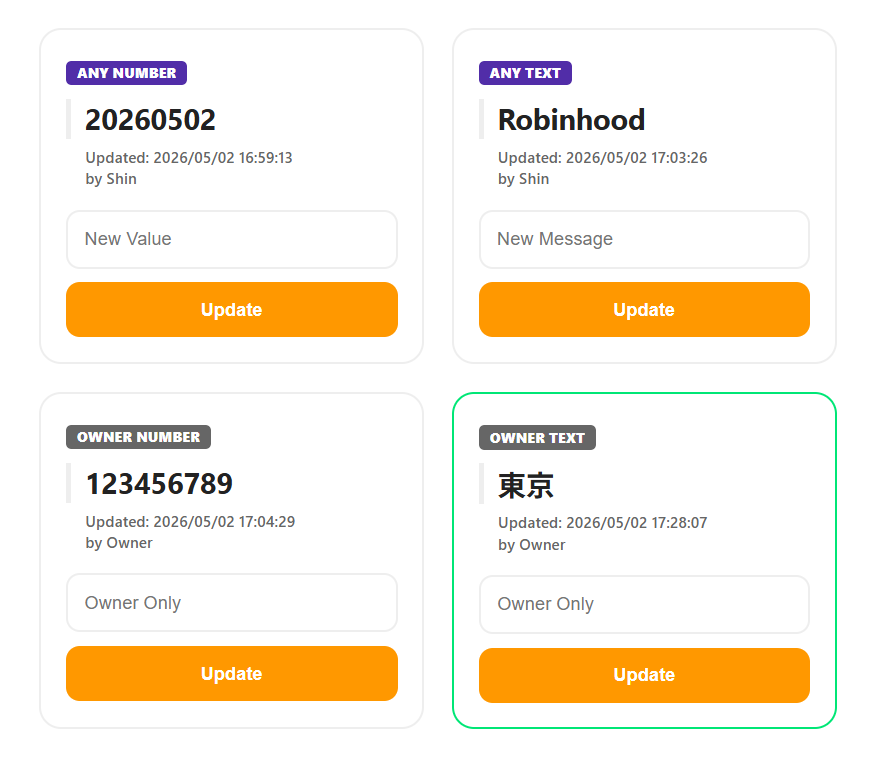The width and height of the screenshot is (878, 757).
Task: Select the 東京 text value
Action: [x=526, y=485]
